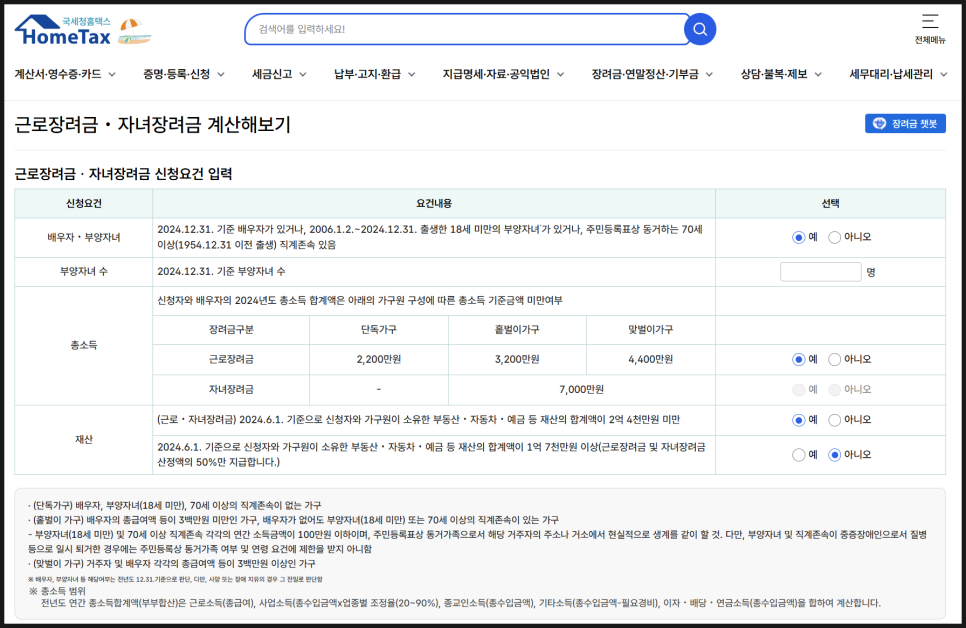
Task: Click the 총소득 row label
Action: 84,345
